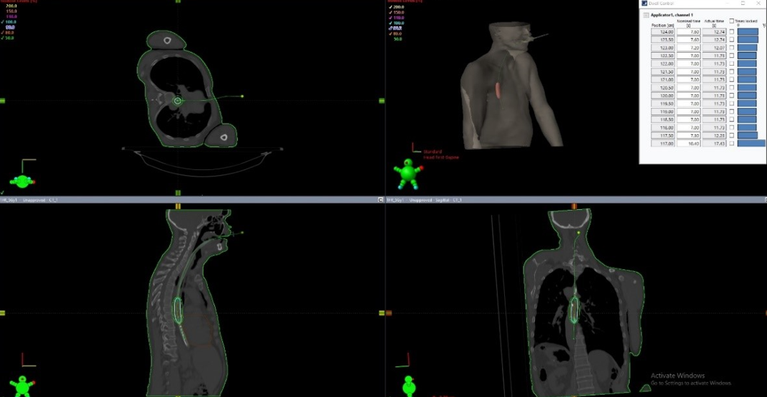The height and width of the screenshot is (397, 767).
Task: Select the Position cell 118.50
Action: [x=663, y=119]
